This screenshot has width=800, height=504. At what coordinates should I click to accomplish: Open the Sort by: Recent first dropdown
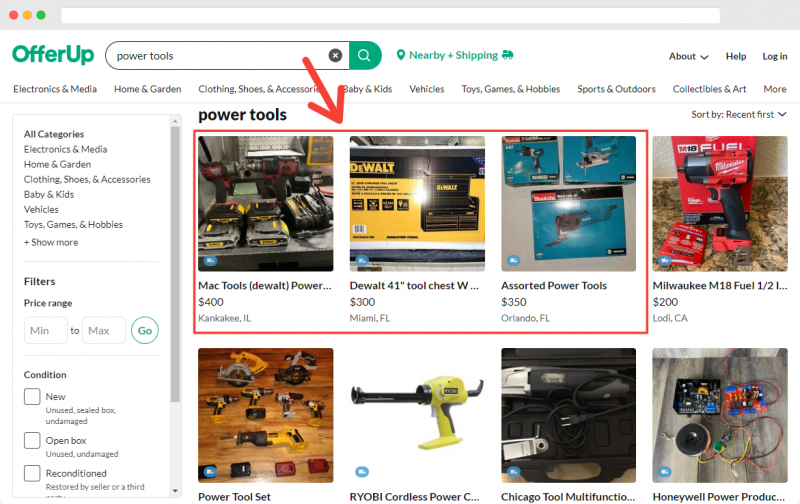tap(739, 114)
